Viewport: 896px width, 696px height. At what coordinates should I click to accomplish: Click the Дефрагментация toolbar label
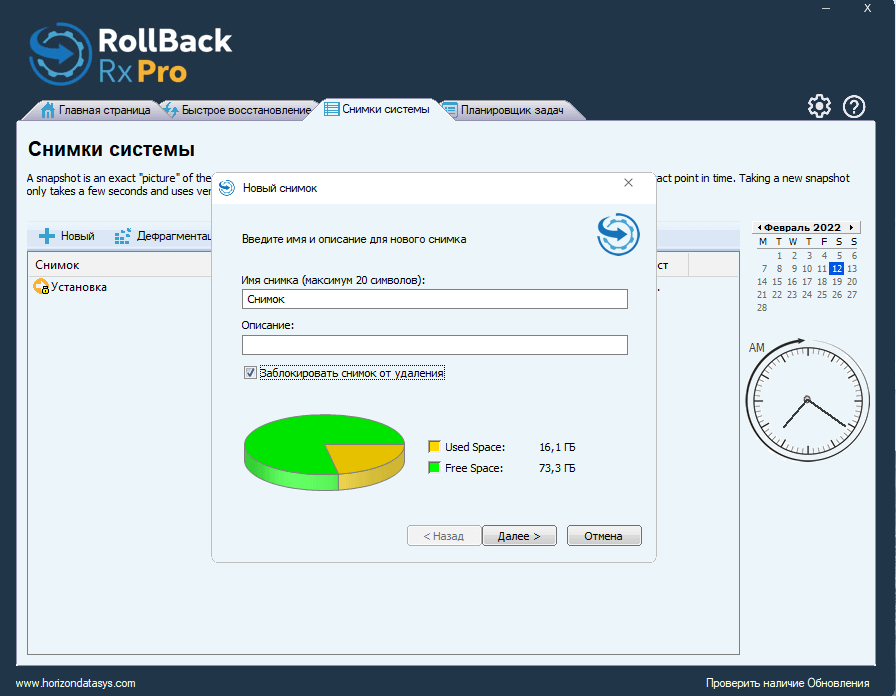(x=174, y=236)
